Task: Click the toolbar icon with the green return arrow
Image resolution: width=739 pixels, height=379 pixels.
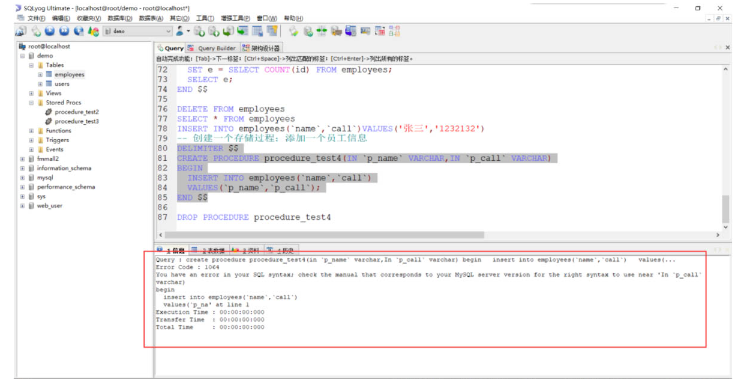Action: pos(228,32)
